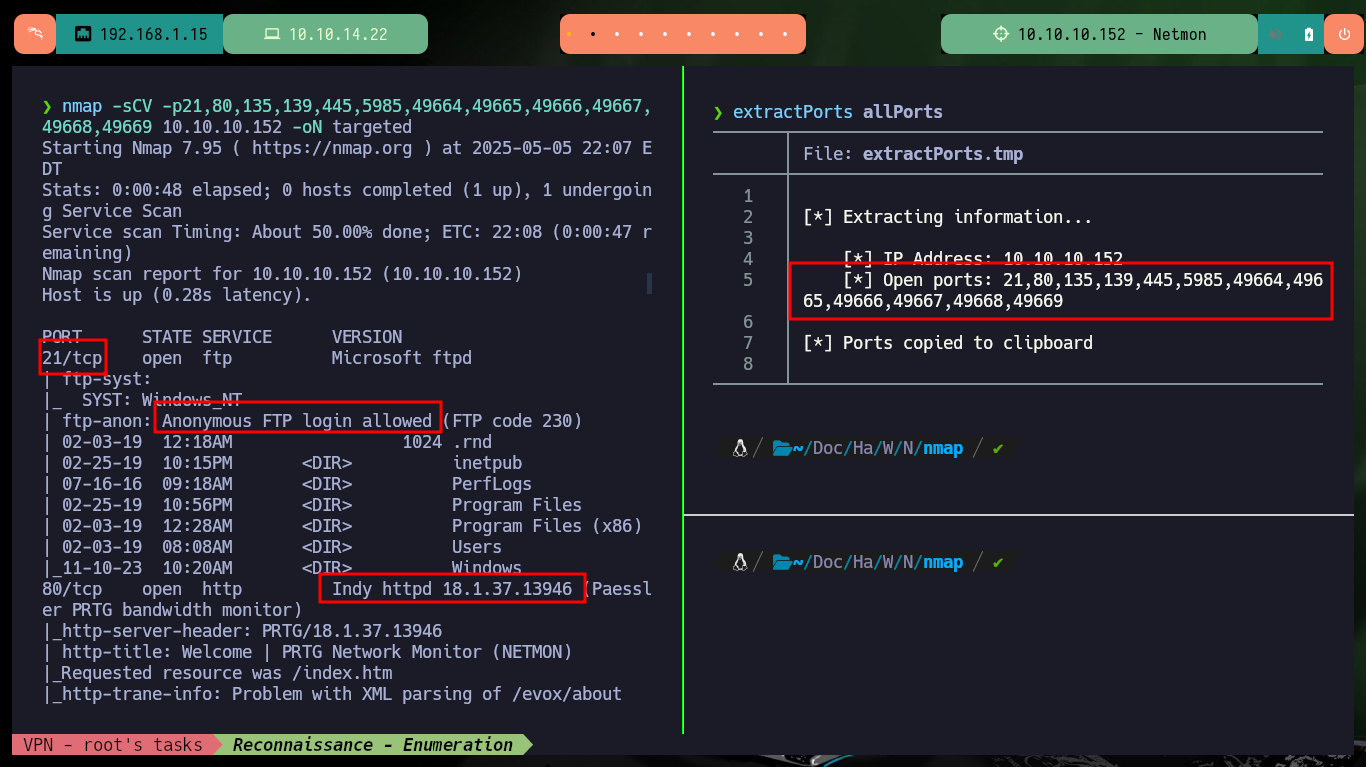This screenshot has width=1366, height=767.
Task: Click 'allPorts' argument text
Action: (x=903, y=112)
